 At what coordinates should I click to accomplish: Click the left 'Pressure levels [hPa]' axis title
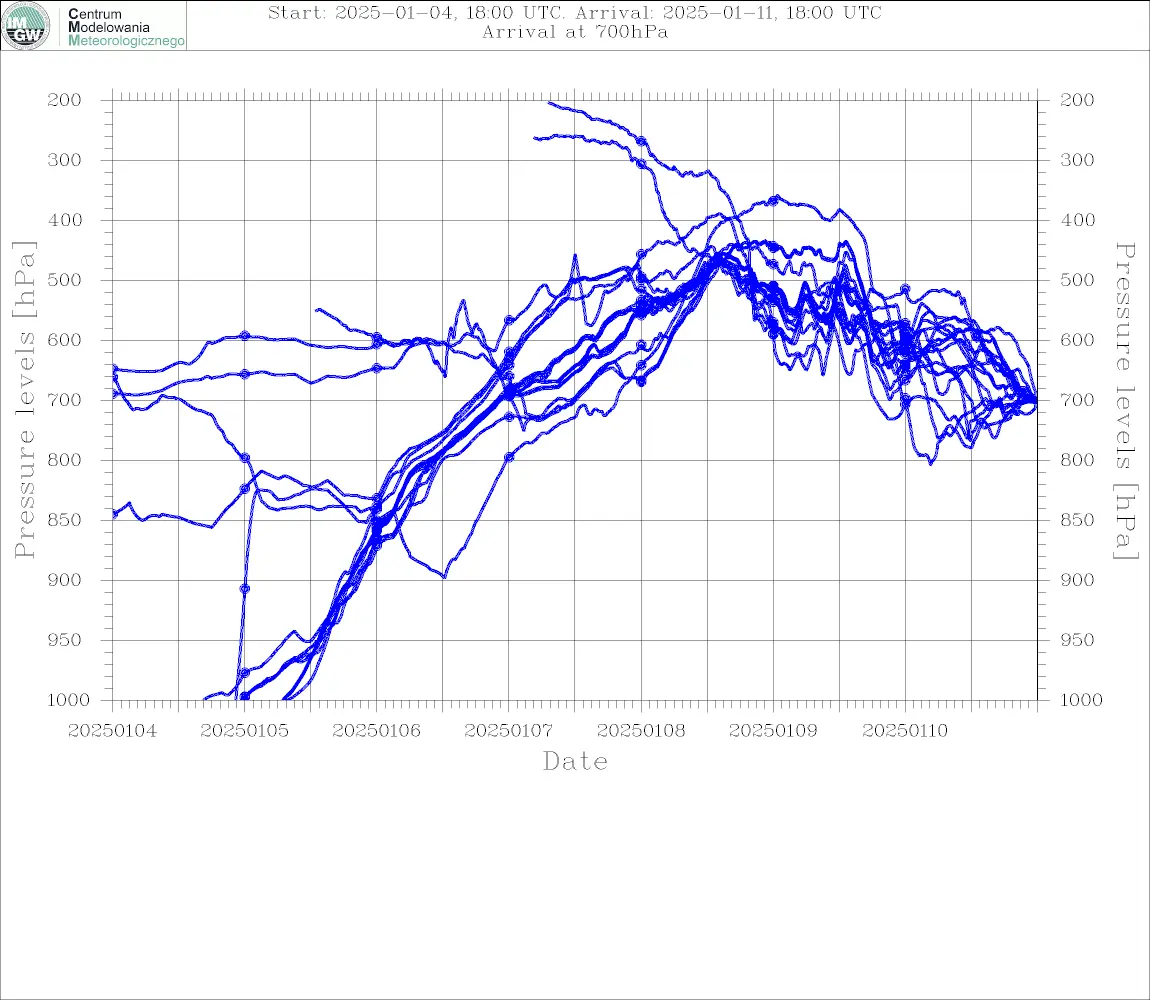[24, 400]
